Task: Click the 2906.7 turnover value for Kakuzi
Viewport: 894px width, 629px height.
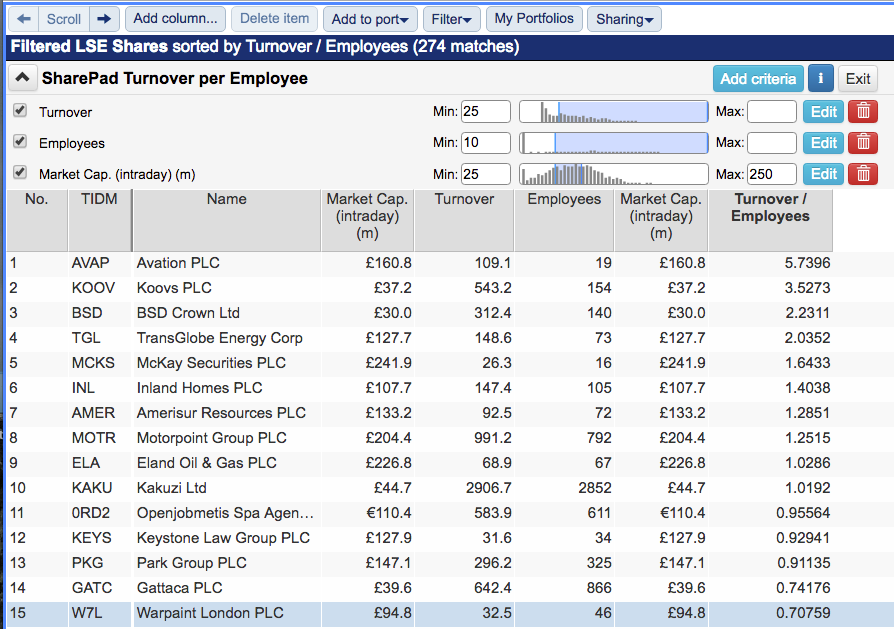Action: (x=489, y=488)
